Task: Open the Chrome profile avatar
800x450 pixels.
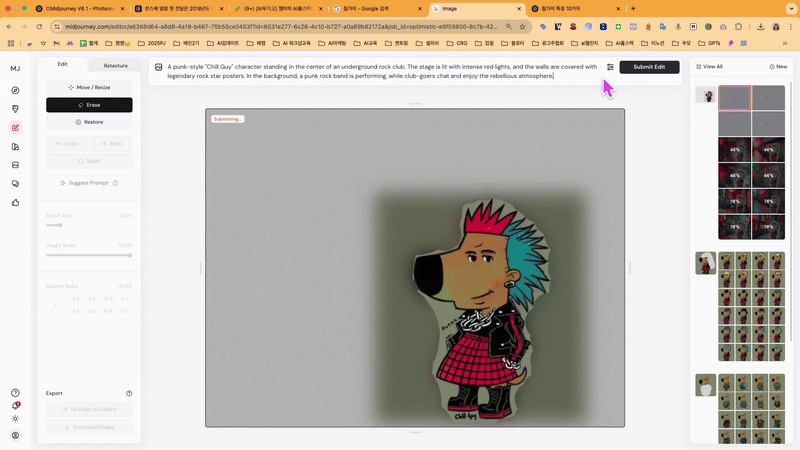Action: (776, 27)
